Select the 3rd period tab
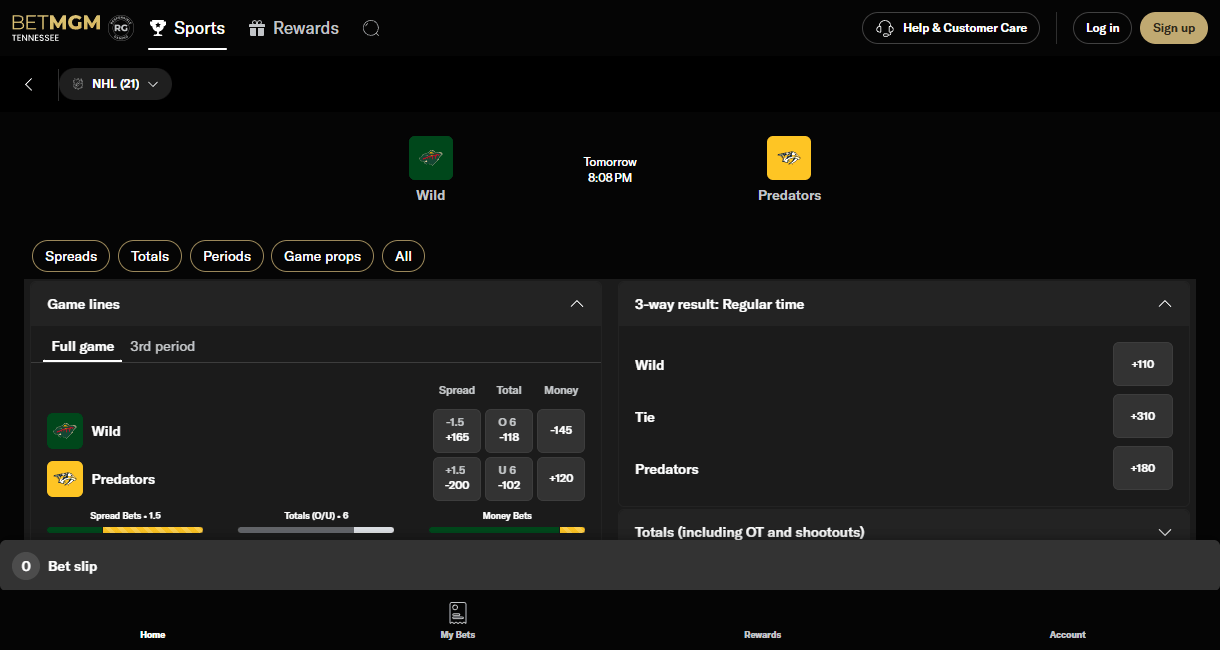 click(x=162, y=346)
